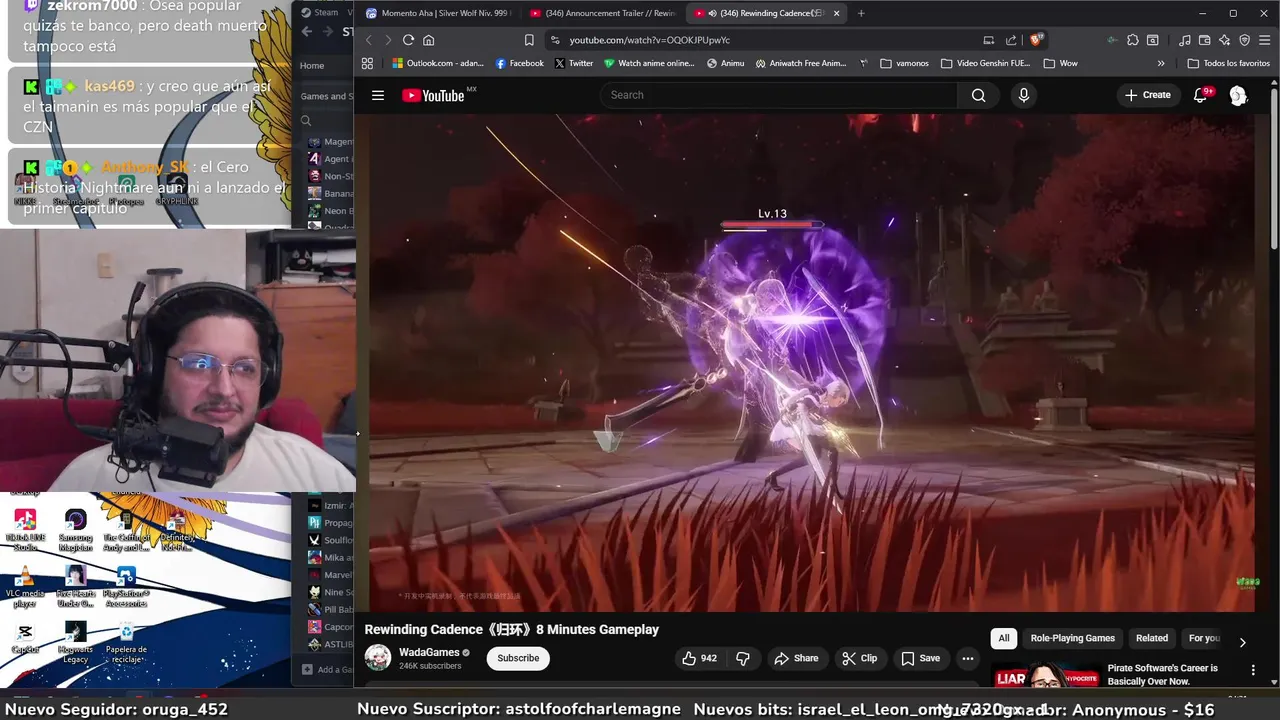Image resolution: width=1280 pixels, height=720 pixels.
Task: Click the share icon in the address bar
Action: [1011, 40]
